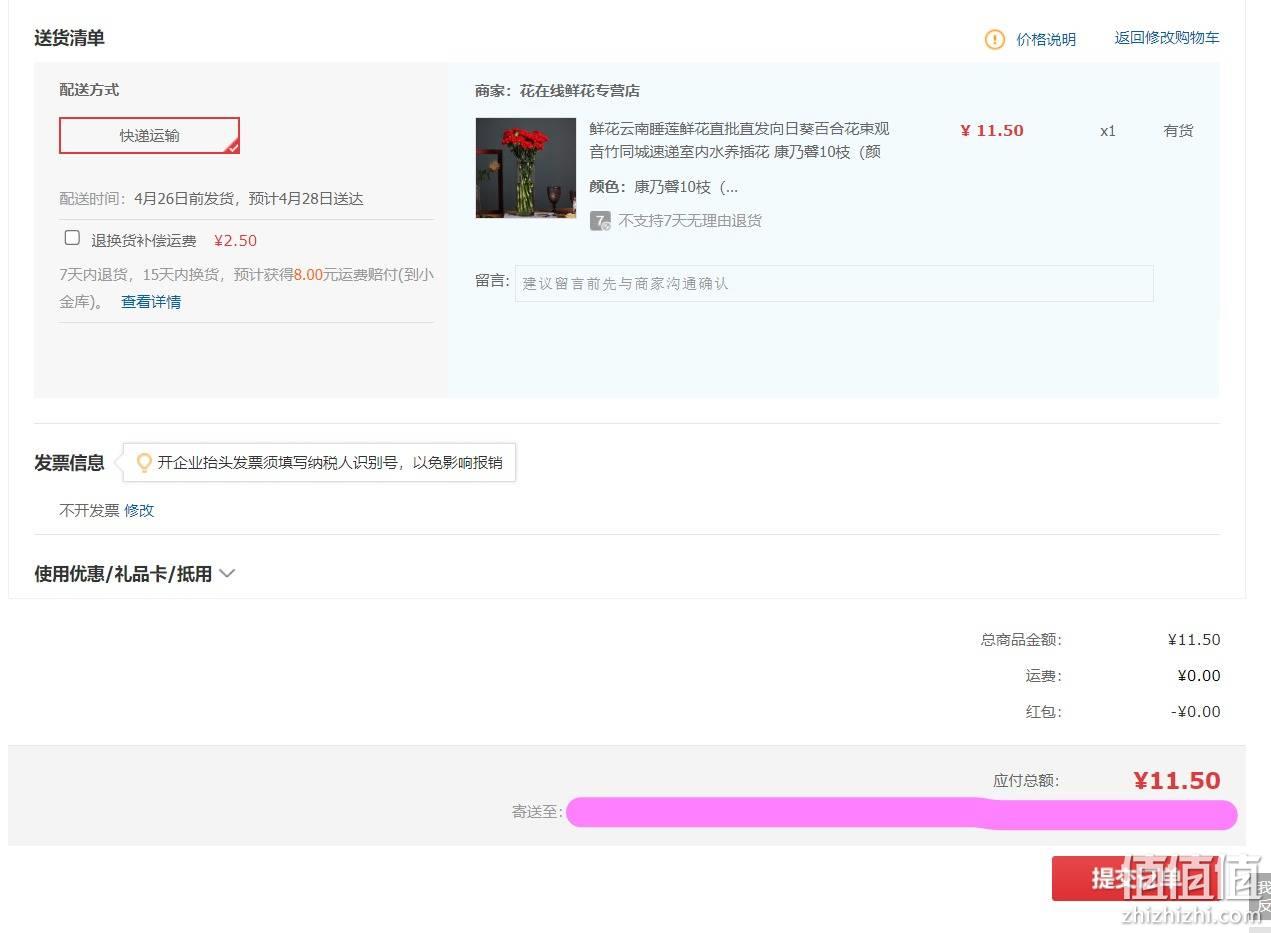This screenshot has width=1271, height=933.
Task: Select 快递运输 delivery method
Action: (x=150, y=135)
